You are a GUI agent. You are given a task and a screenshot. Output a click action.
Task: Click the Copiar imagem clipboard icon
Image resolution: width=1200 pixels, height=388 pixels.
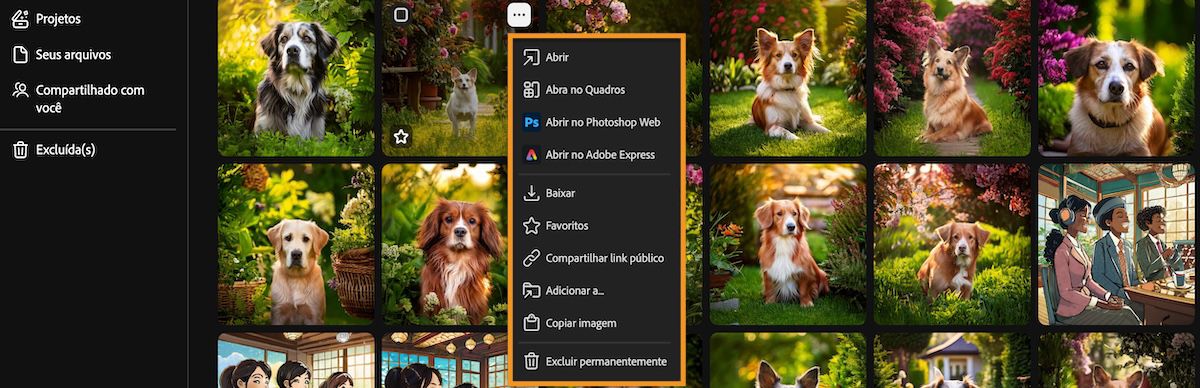532,324
